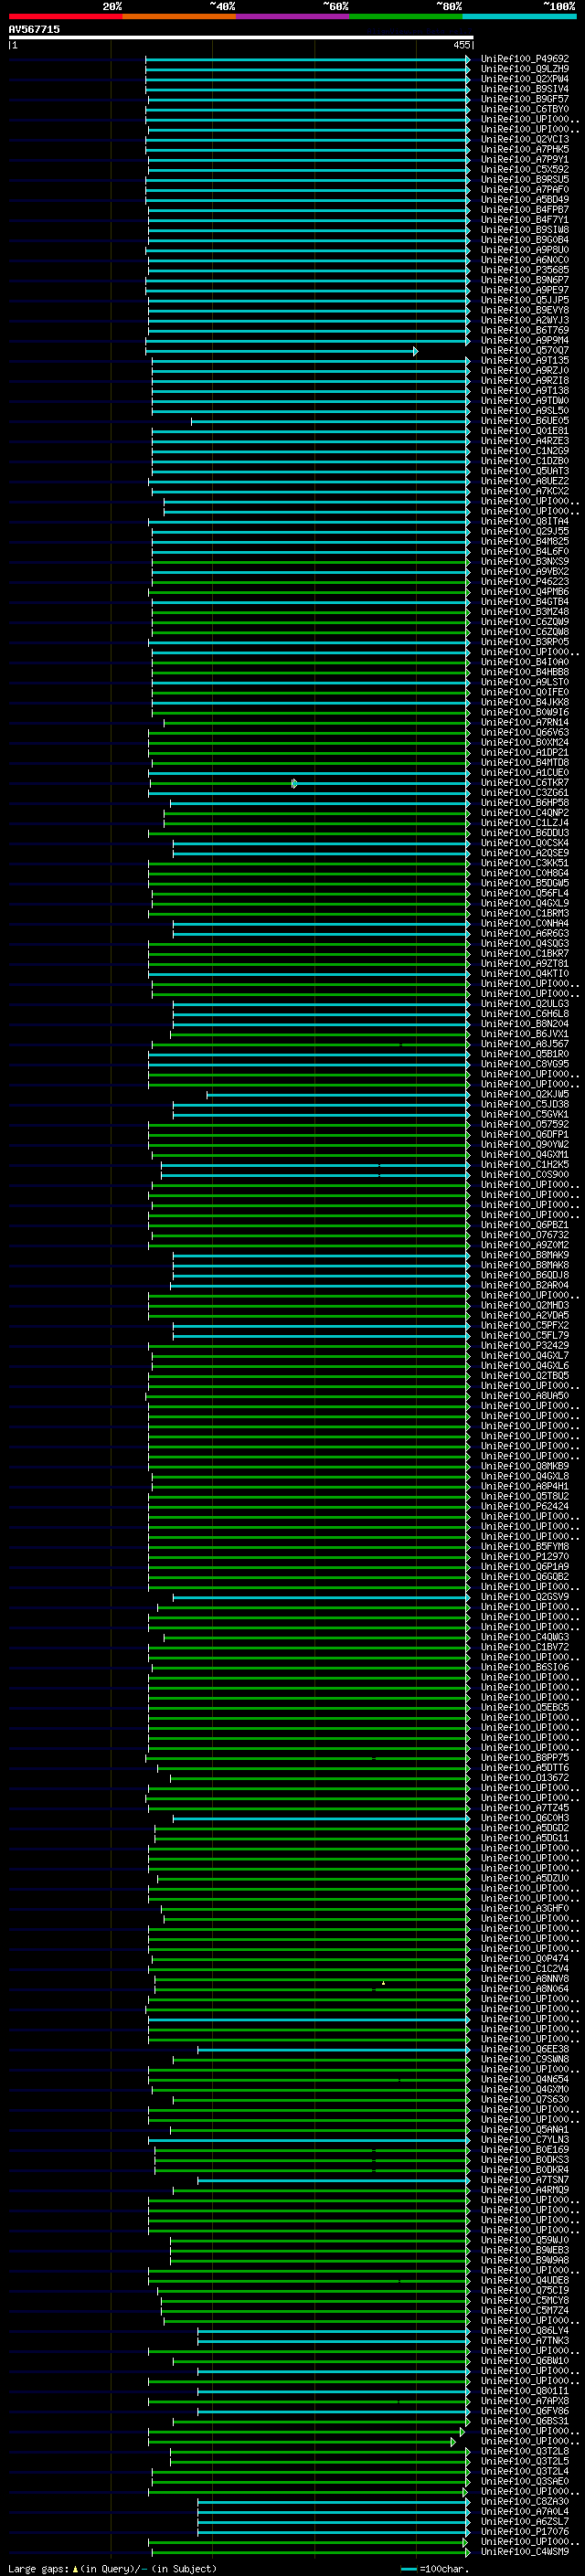This screenshot has width=585, height=2576.
Task: Click the purple ~60% legend bar
Action: 292,16
